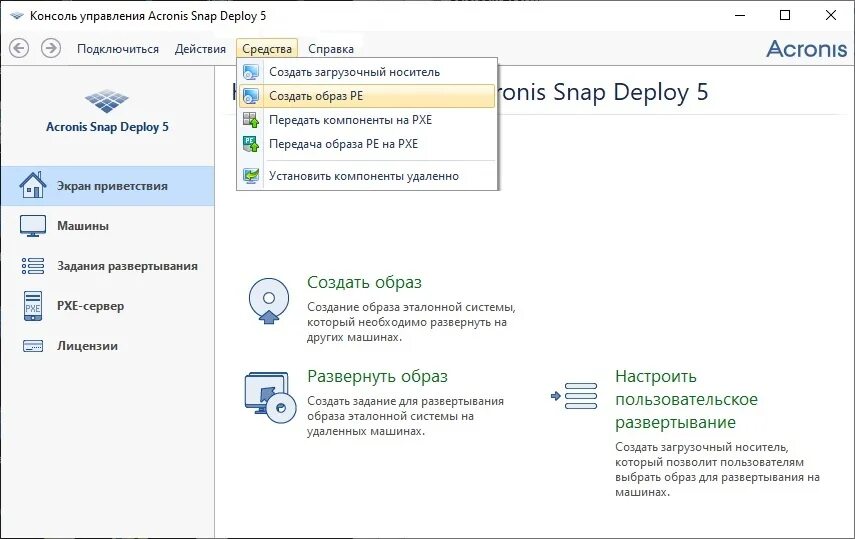Click the list icon for deployment tasks
This screenshot has width=855, height=539.
(33, 266)
